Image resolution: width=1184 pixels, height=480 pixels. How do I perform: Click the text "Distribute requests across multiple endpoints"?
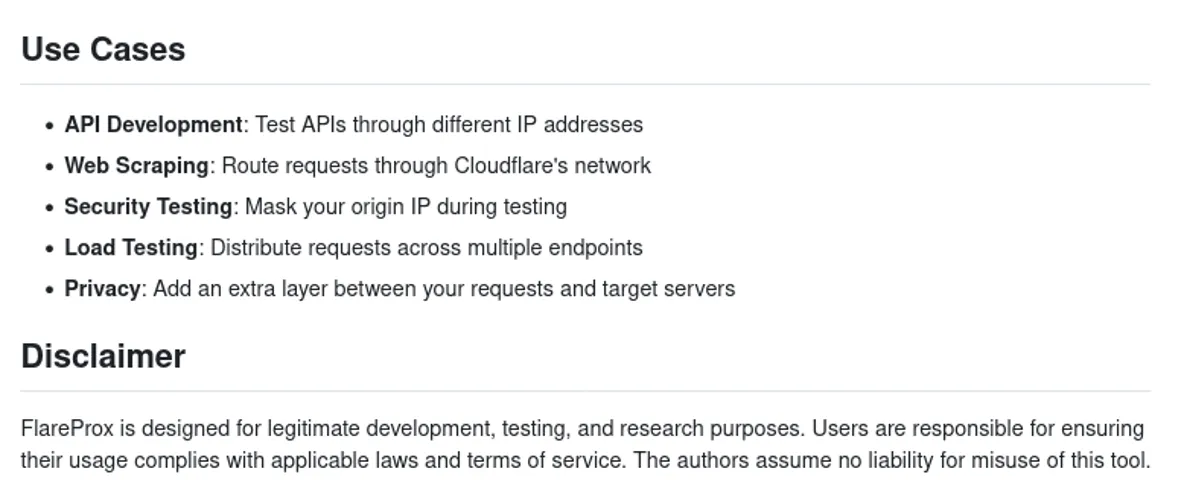point(426,248)
